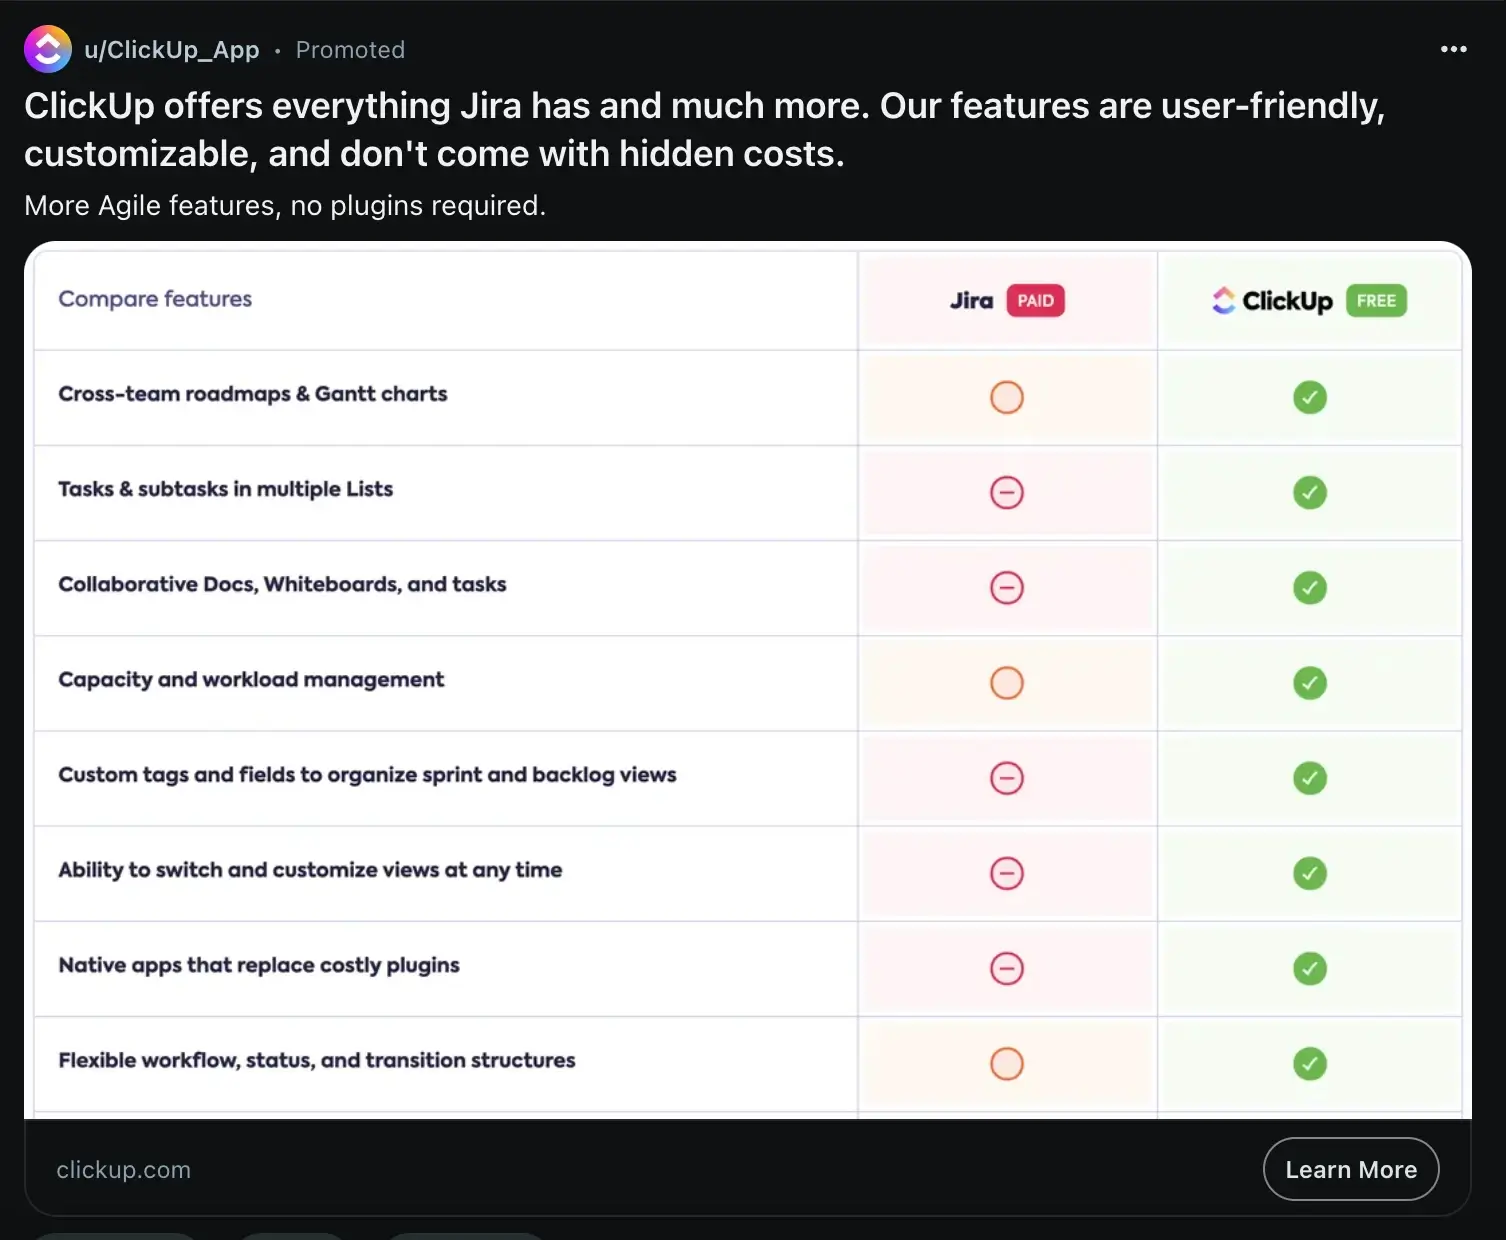This screenshot has width=1506, height=1240.
Task: Click the u/ClickUp_App username link
Action: pyautogui.click(x=172, y=49)
